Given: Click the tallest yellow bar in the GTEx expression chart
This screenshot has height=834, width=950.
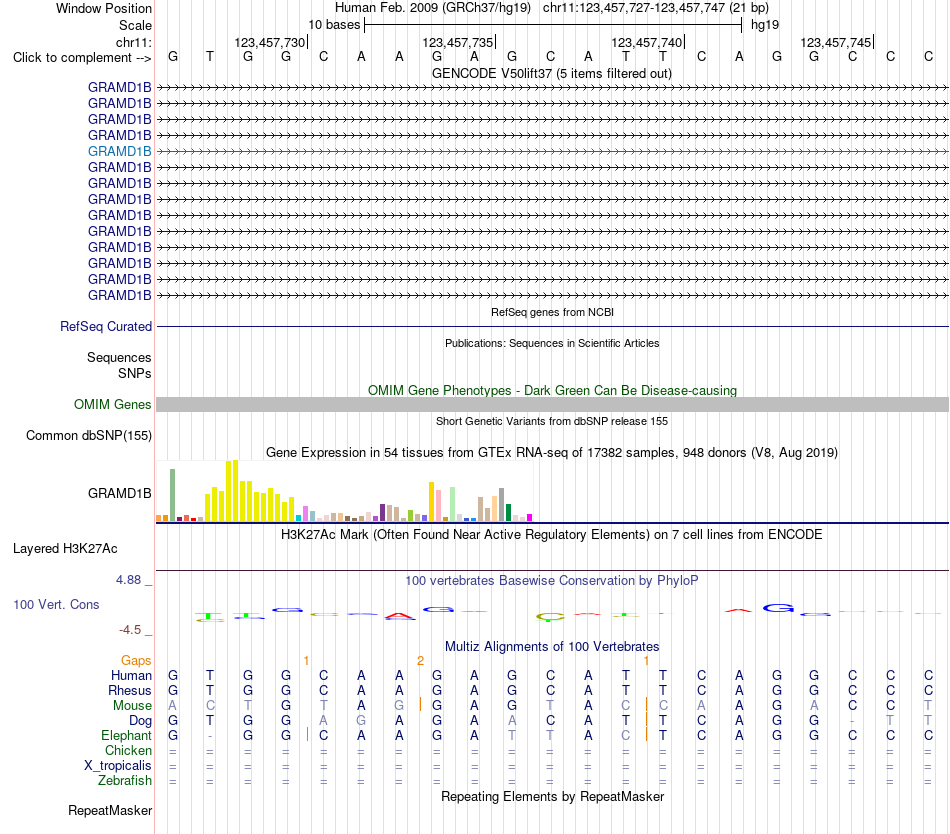Looking at the screenshot, I should pyautogui.click(x=236, y=491).
